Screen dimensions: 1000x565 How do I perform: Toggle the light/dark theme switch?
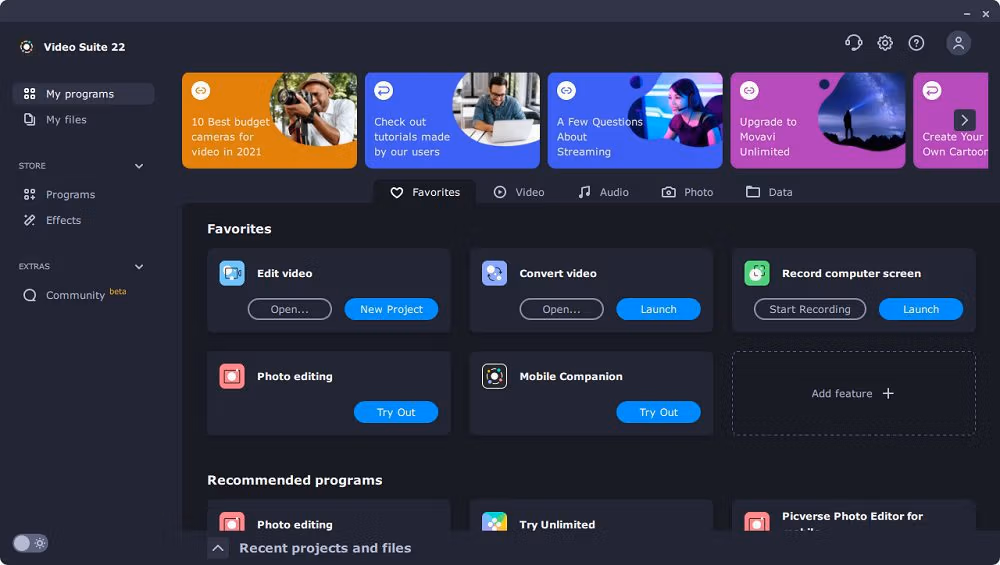(x=30, y=543)
